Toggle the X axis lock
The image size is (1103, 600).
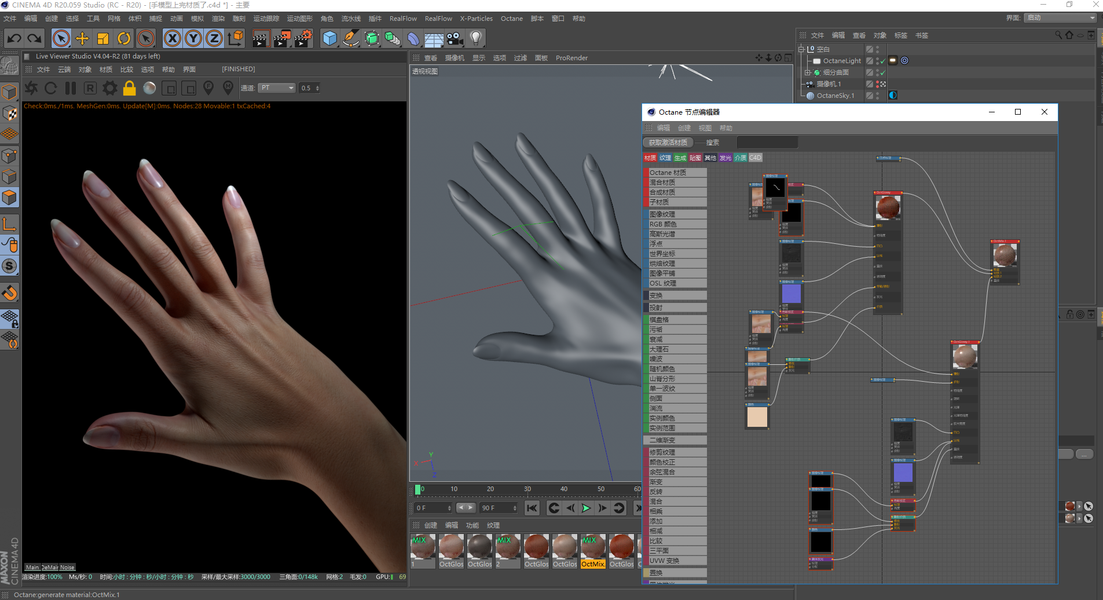pos(172,39)
